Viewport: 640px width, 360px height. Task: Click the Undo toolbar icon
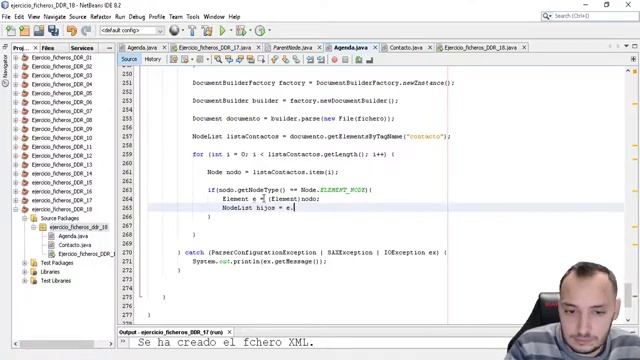click(72, 31)
